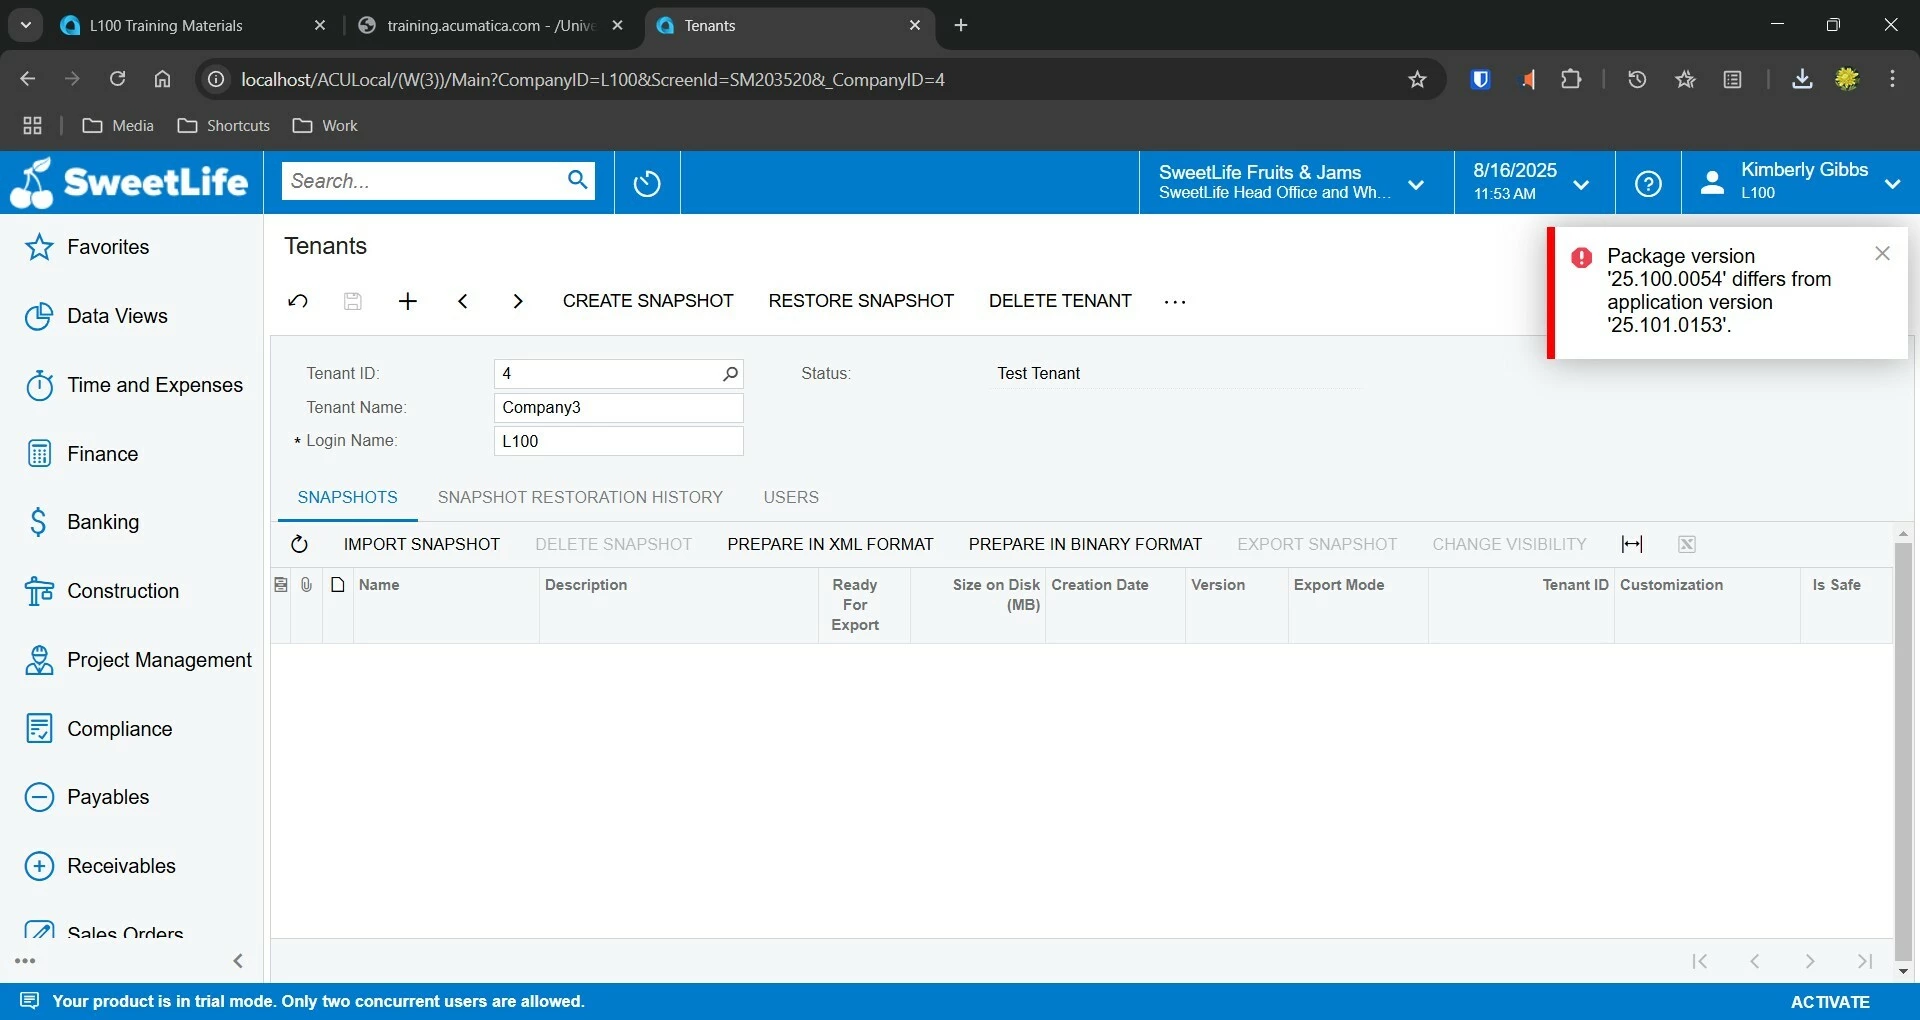Open the Construction workspace
This screenshot has width=1920, height=1020.
(101, 591)
